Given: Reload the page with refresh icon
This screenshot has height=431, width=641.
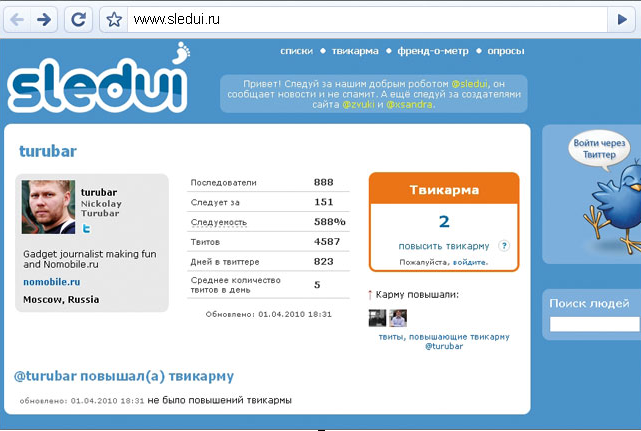Looking at the screenshot, I should coord(78,19).
